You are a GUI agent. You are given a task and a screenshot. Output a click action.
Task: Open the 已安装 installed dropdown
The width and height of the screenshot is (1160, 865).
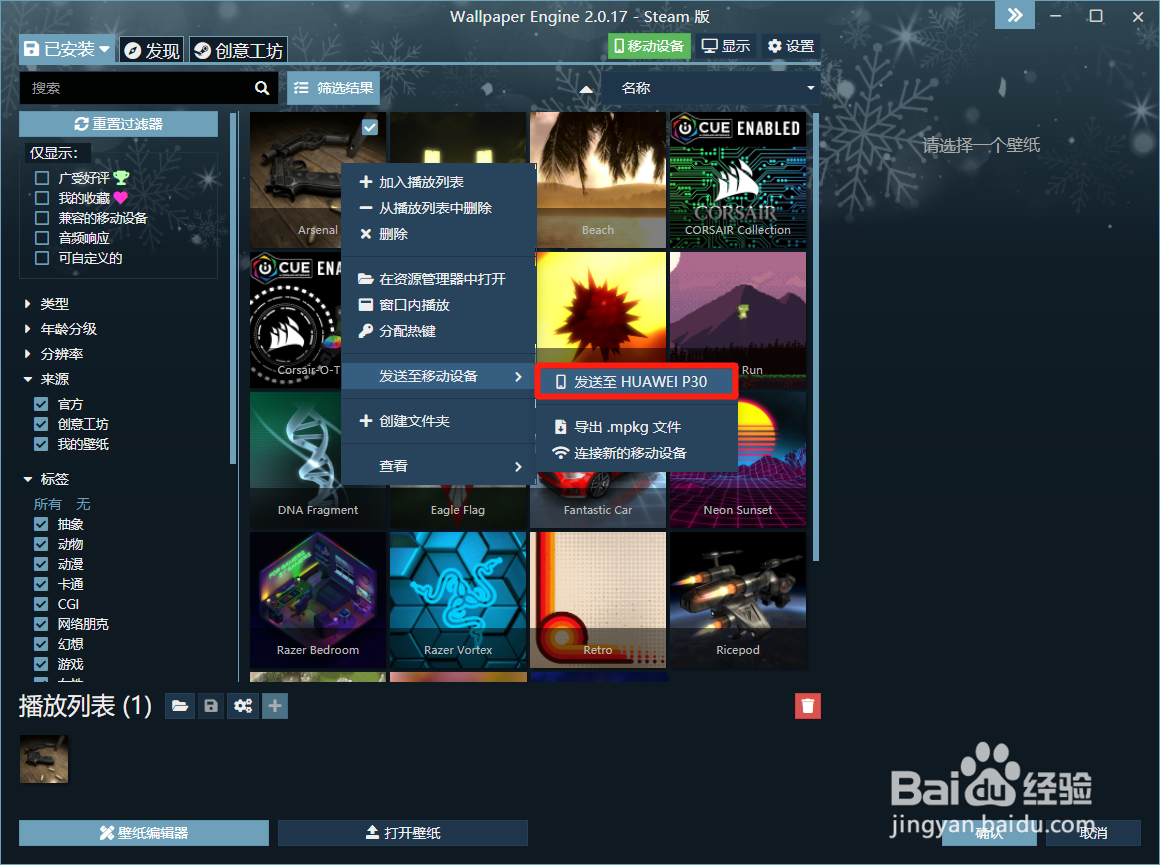pos(67,50)
